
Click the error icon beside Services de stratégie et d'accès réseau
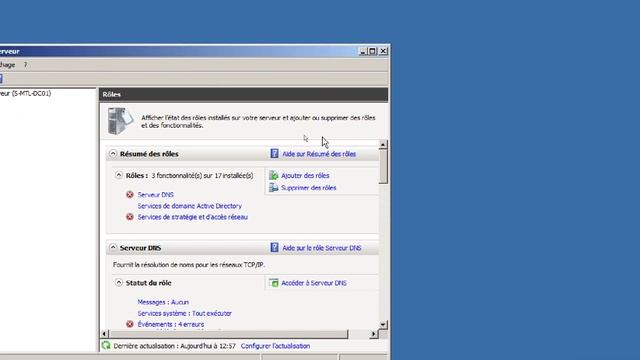coord(130,217)
